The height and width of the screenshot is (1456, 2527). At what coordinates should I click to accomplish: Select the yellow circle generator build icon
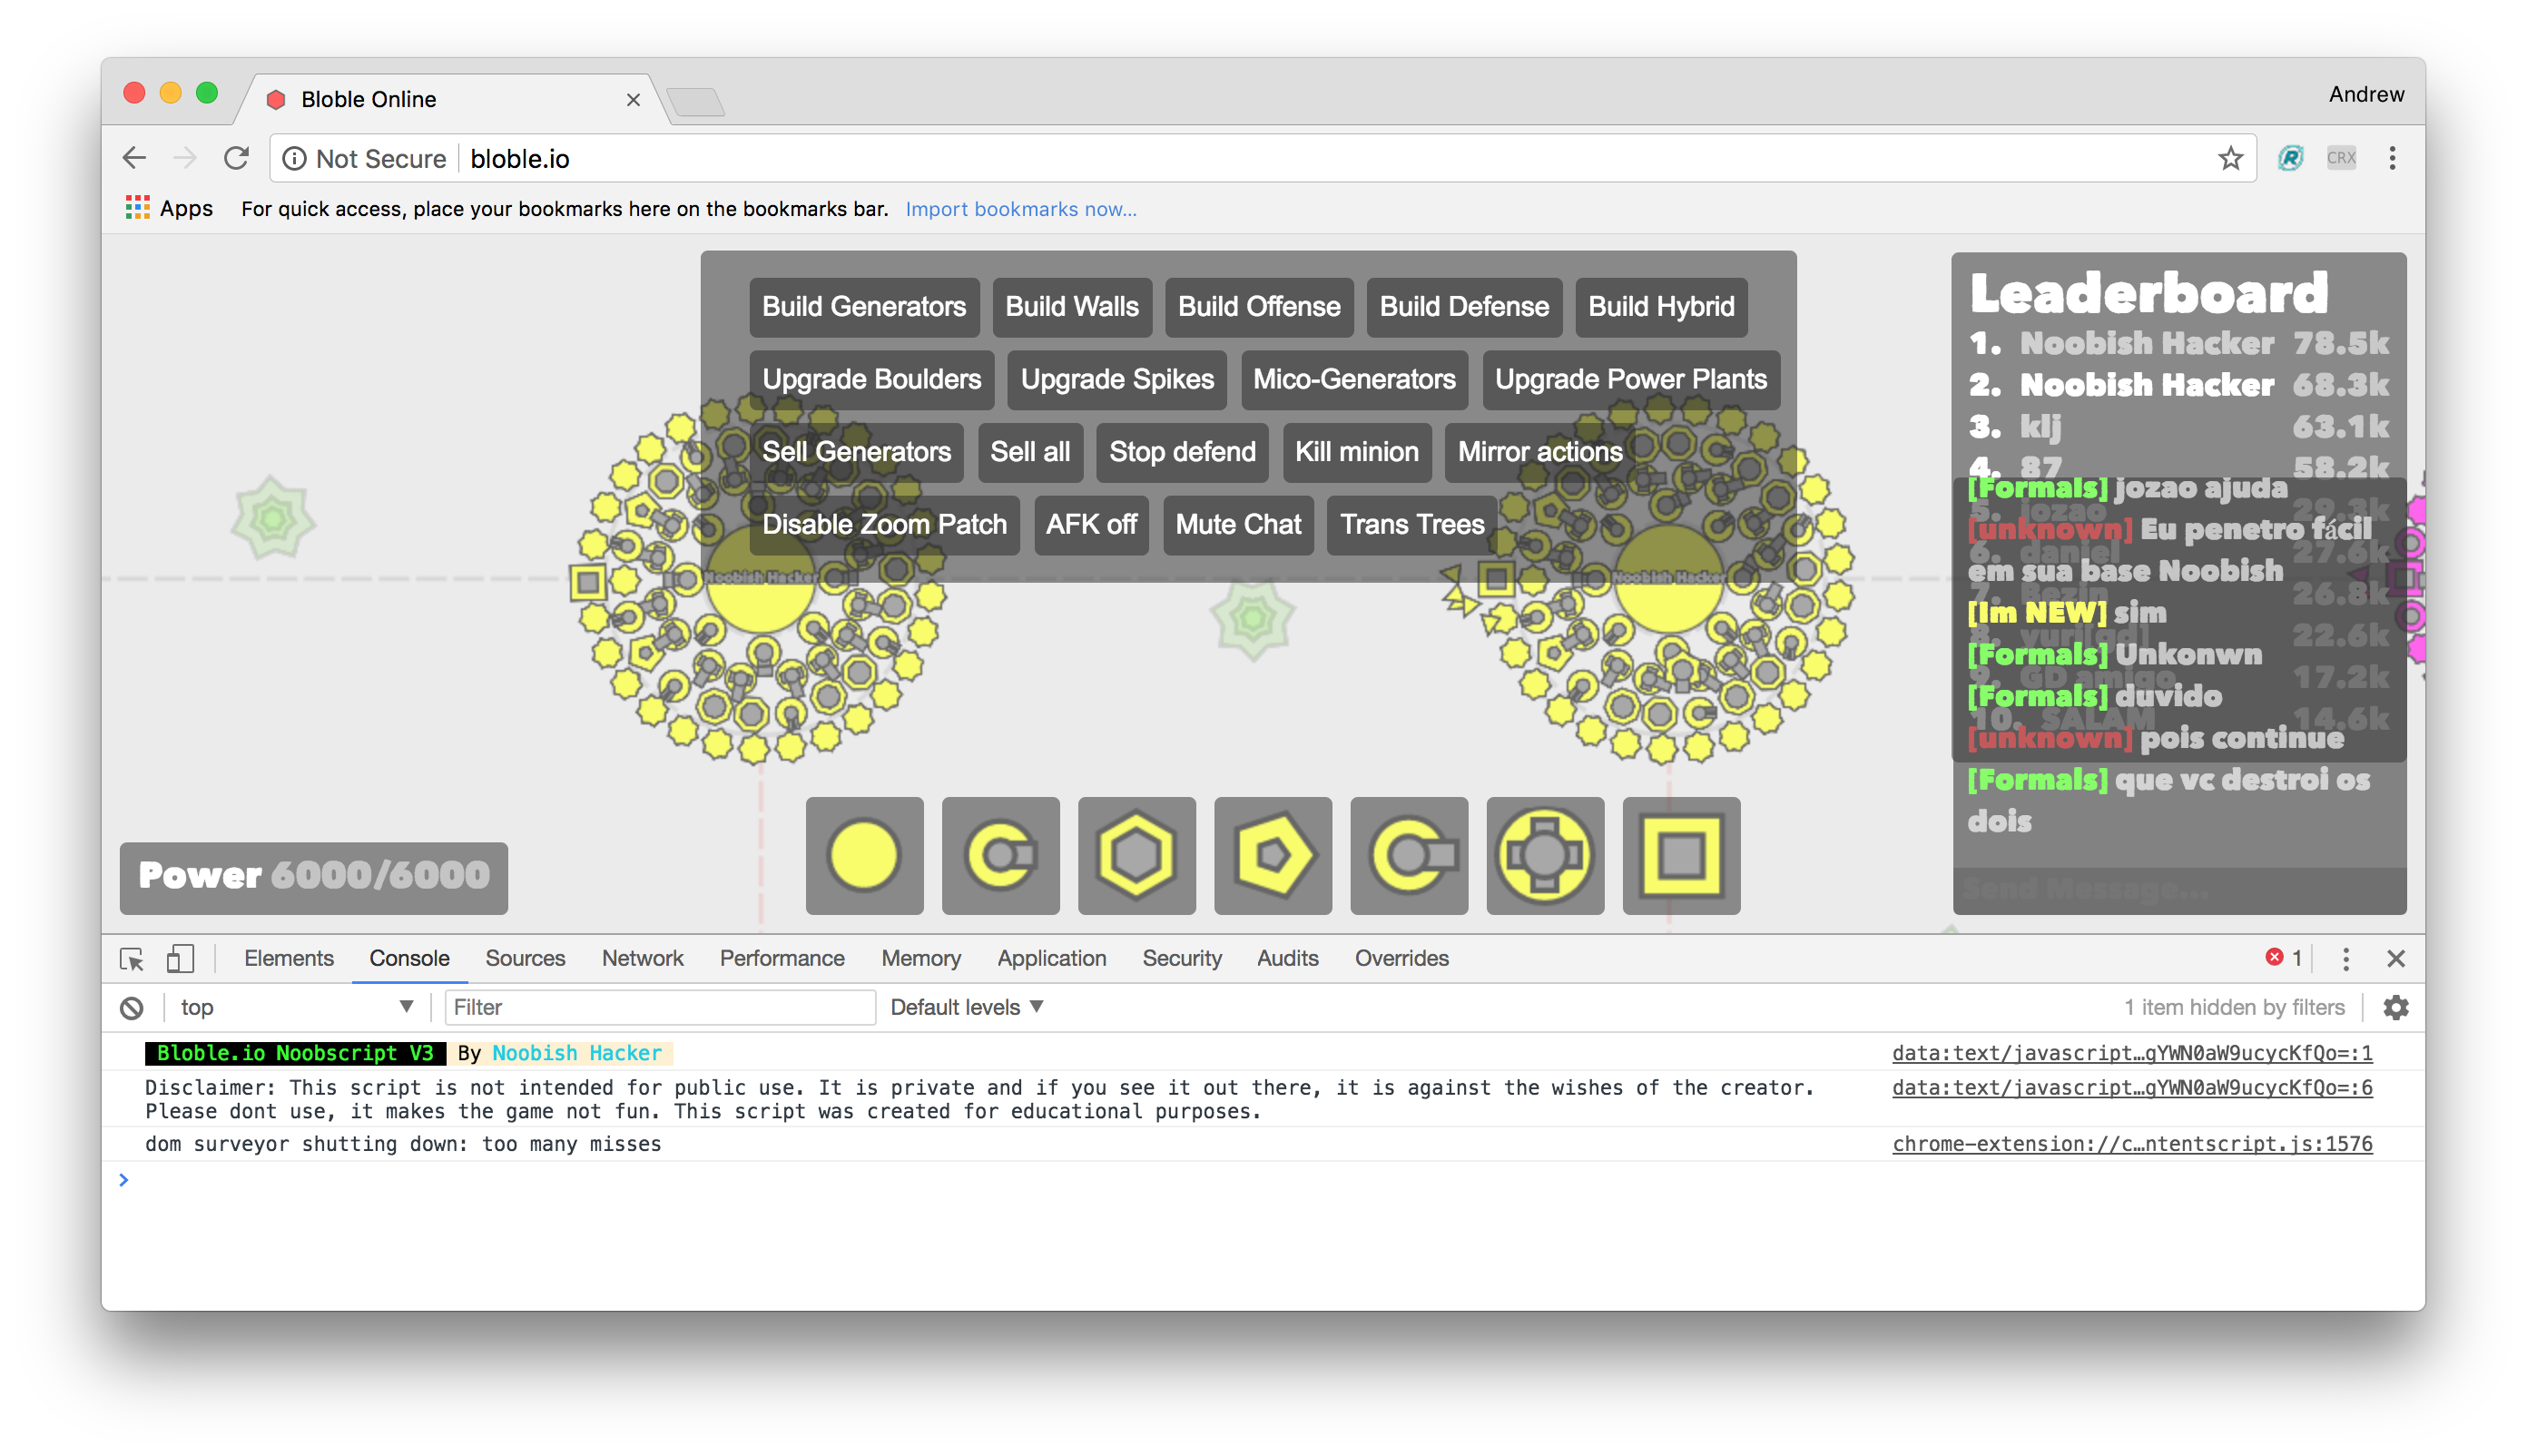point(864,856)
